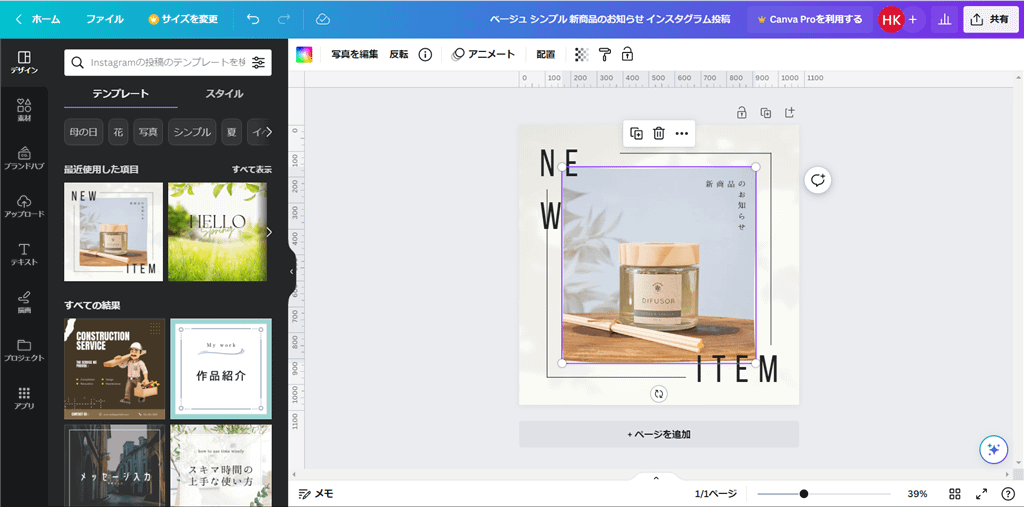This screenshot has height=507, width=1024.
Task: Toggle the lock icon in top toolbar
Action: 627,54
